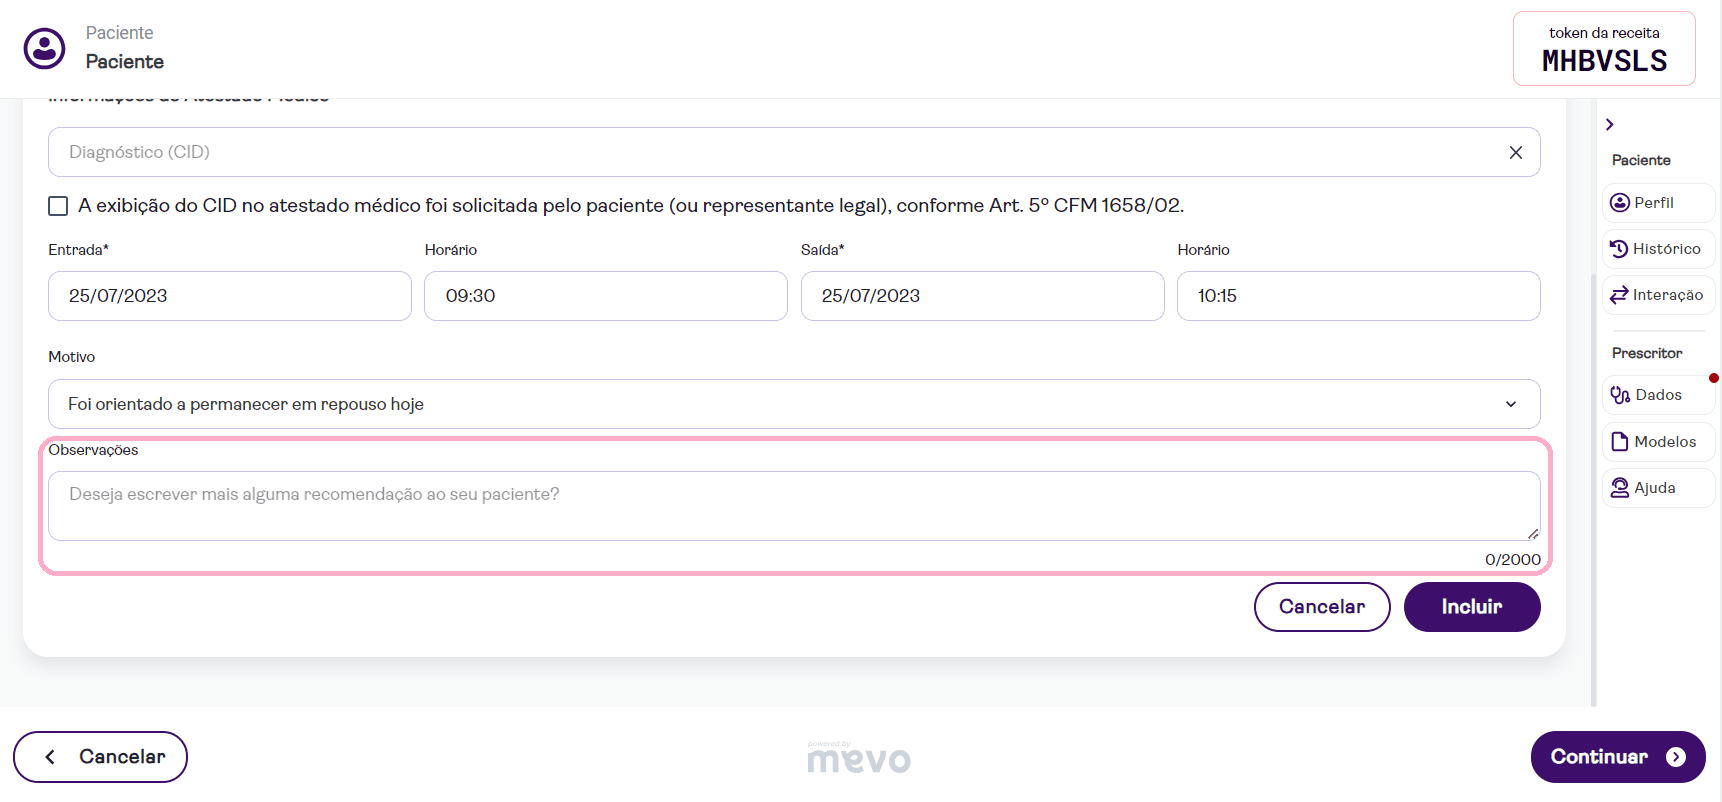Click the Saída date field

tap(981, 296)
